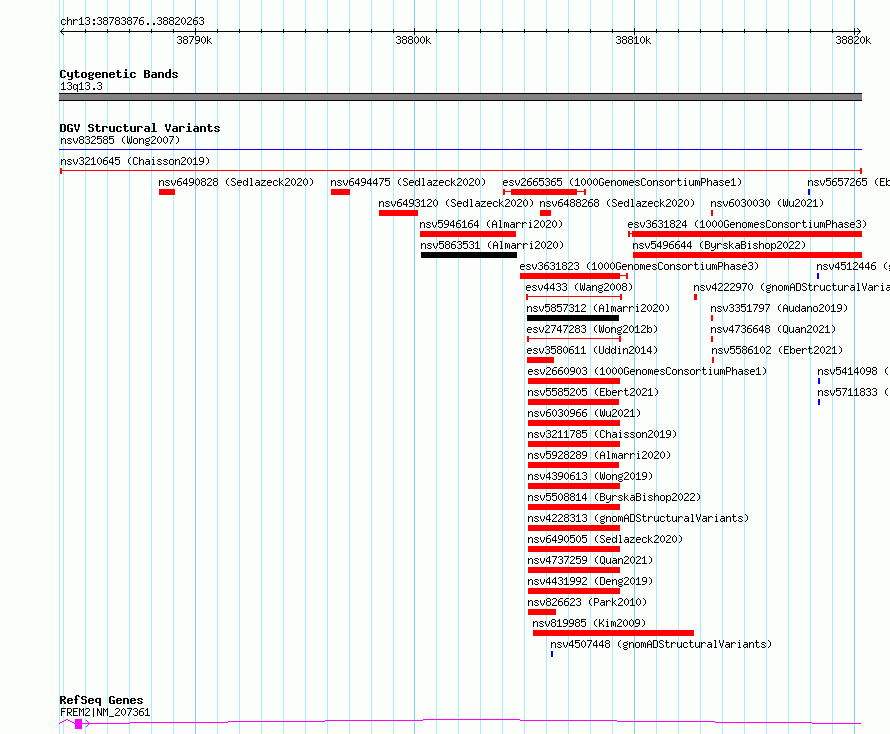Click the RefSeq Genes track title
This screenshot has width=890, height=734.
[102, 700]
